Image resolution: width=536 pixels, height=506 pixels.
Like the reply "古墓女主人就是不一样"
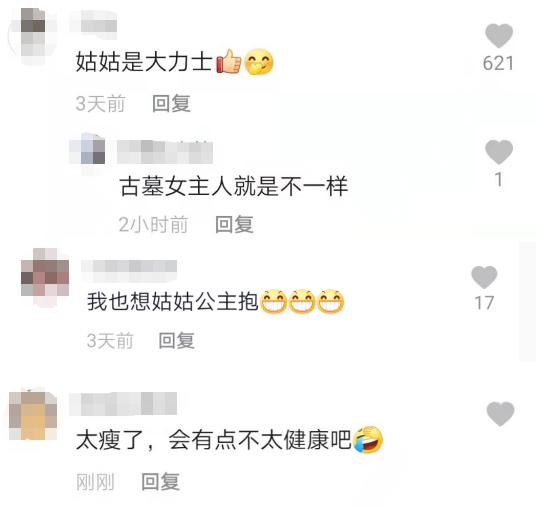tap(499, 152)
